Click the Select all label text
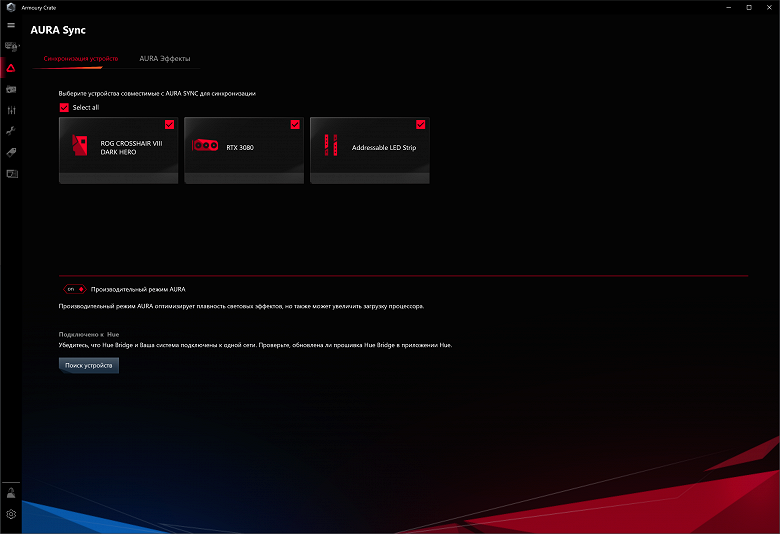780x534 pixels. [x=86, y=107]
